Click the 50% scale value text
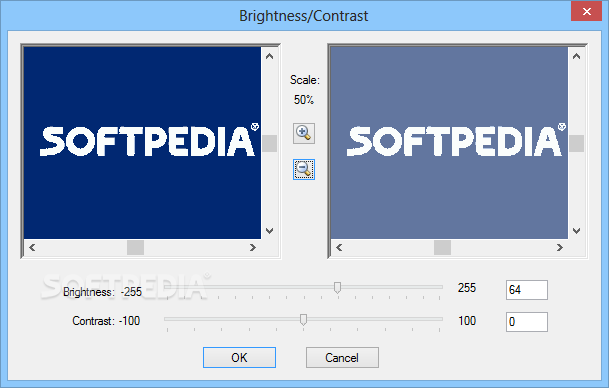Viewport: 609px width, 388px height. [x=304, y=100]
